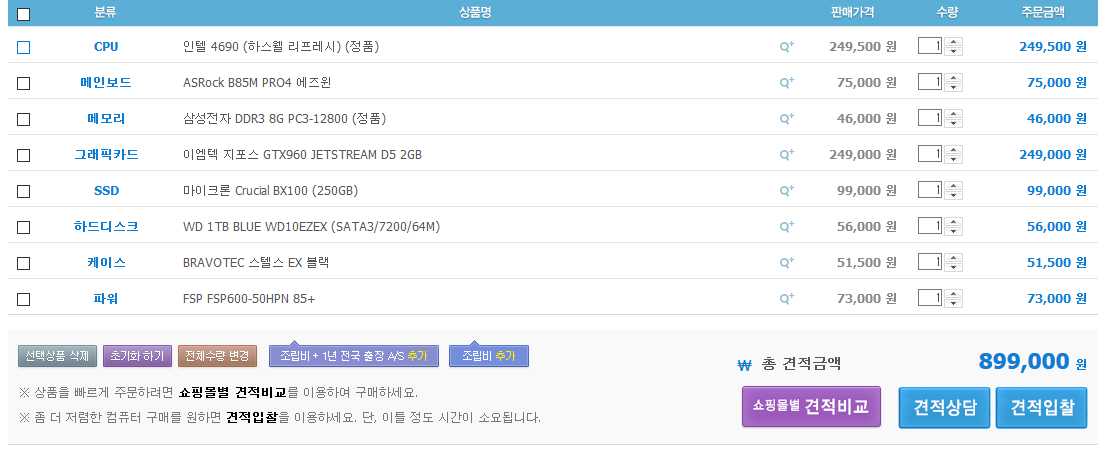This screenshot has height=449, width=1109.
Task: Select product 마이크론 Crucial BX100 (250GB)
Action: [x=270, y=190]
